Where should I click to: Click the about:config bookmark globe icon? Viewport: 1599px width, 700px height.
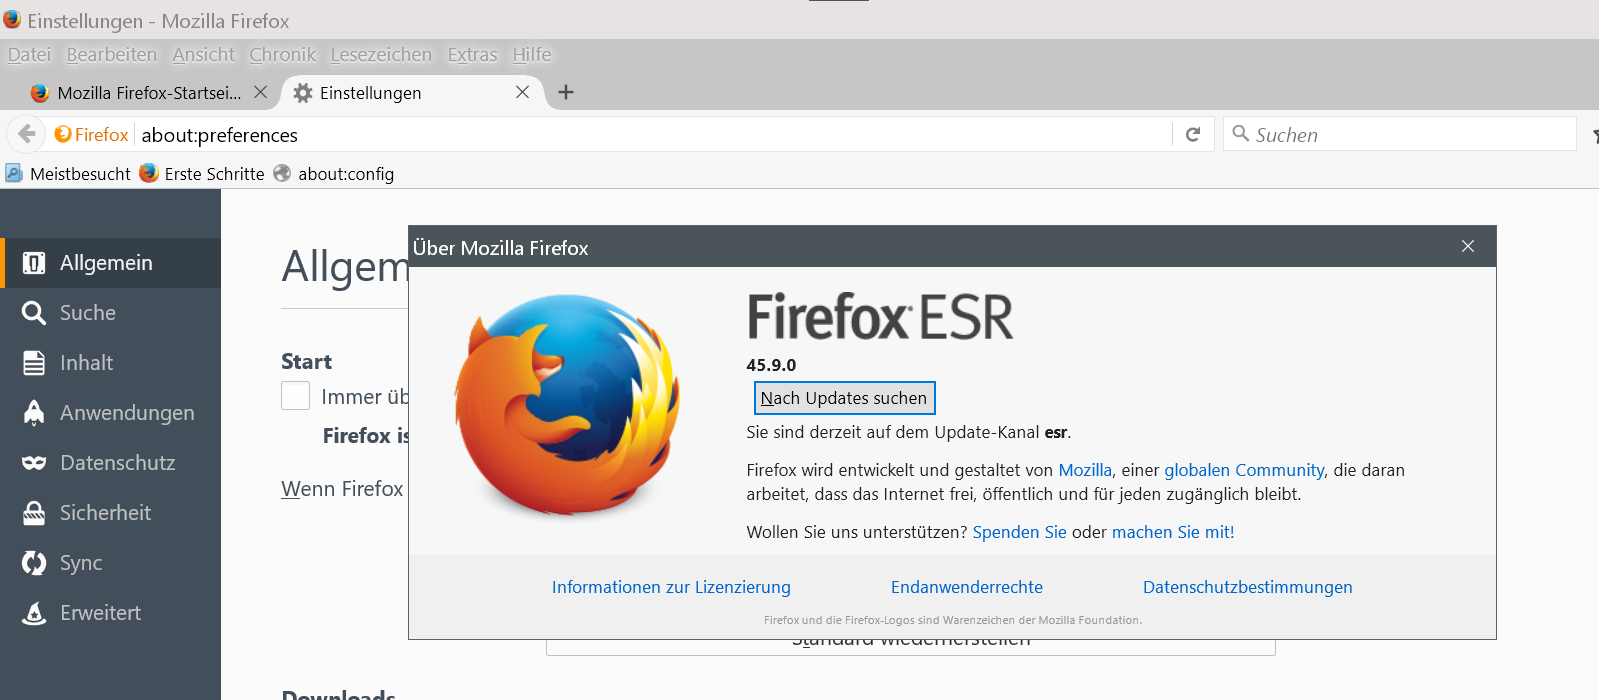pos(282,173)
